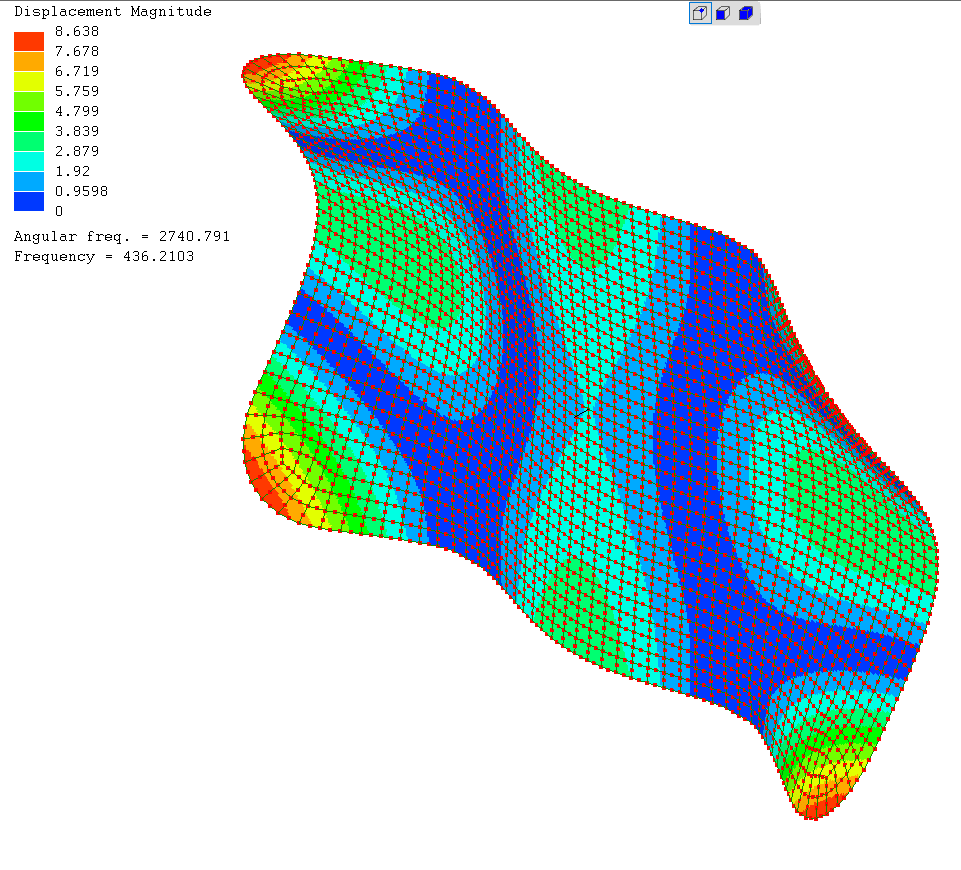
Task: Click the cyan 2.879 legend swatch
Action: (x=29, y=161)
